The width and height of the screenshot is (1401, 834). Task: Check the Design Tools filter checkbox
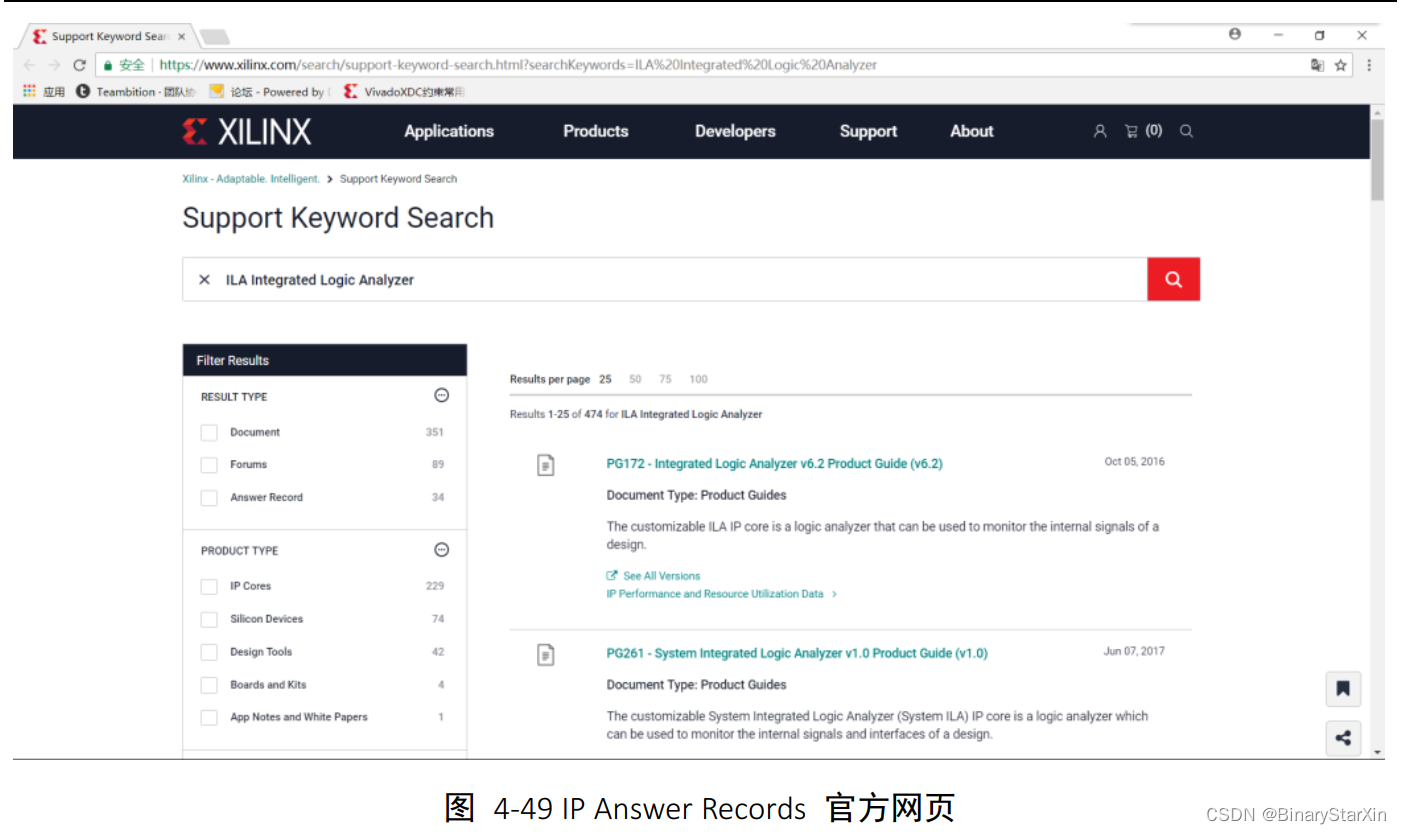coord(209,652)
